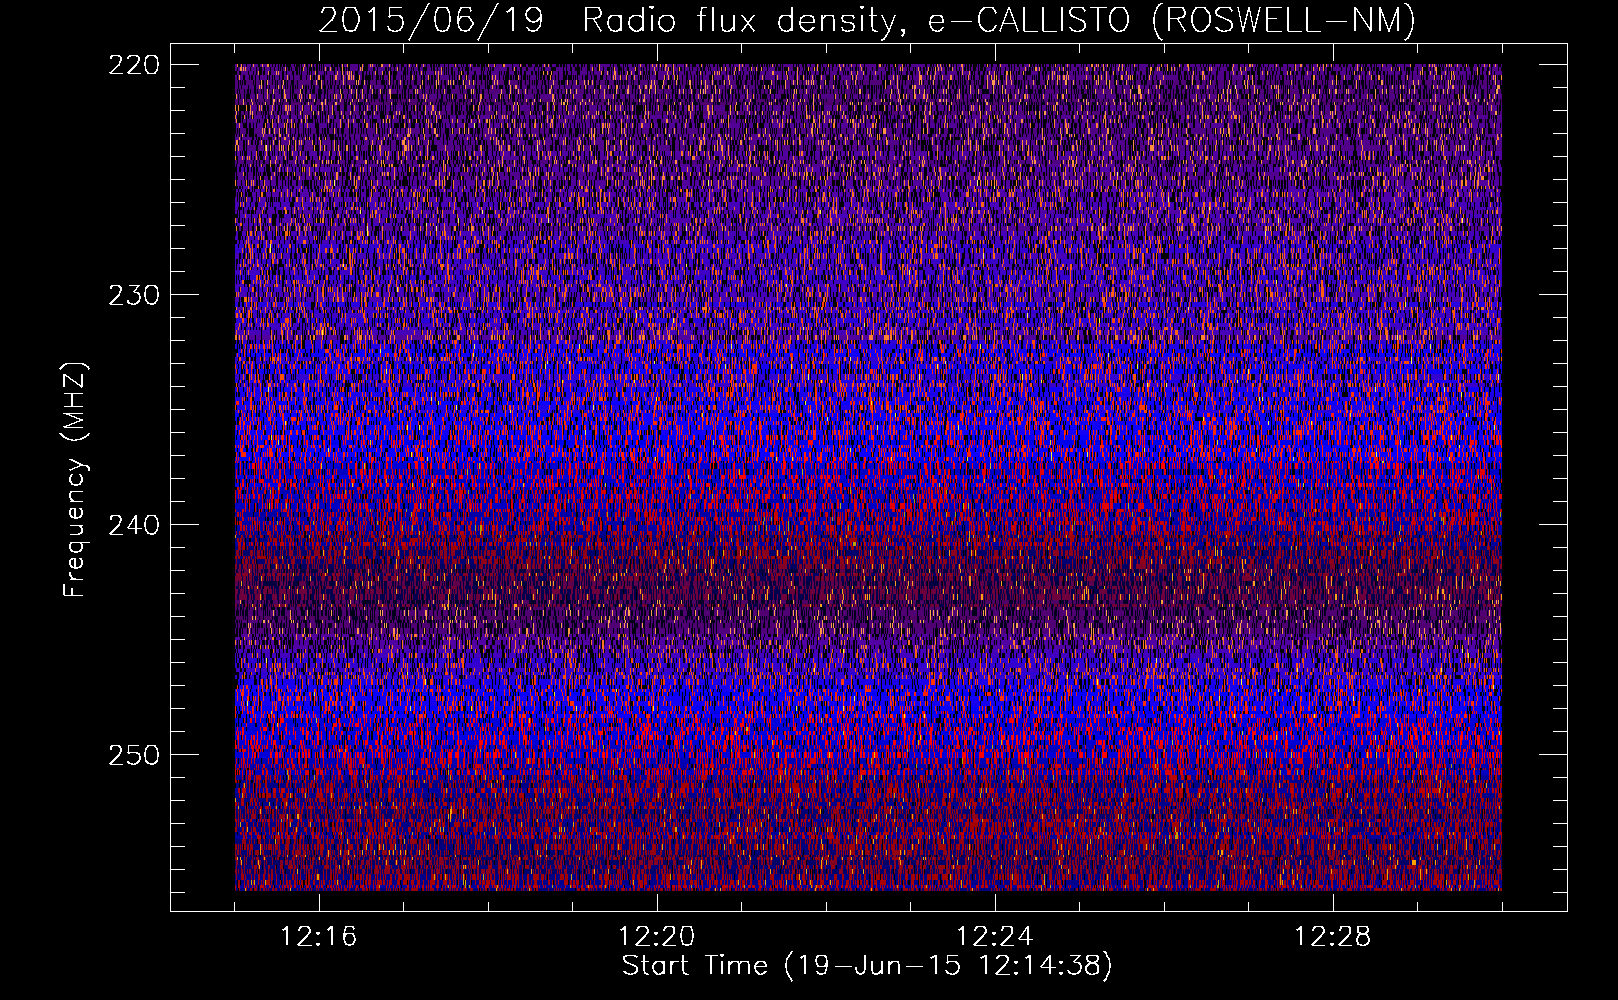The image size is (1618, 1000).
Task: Click the Start Time axis caption
Action: click(x=867, y=966)
